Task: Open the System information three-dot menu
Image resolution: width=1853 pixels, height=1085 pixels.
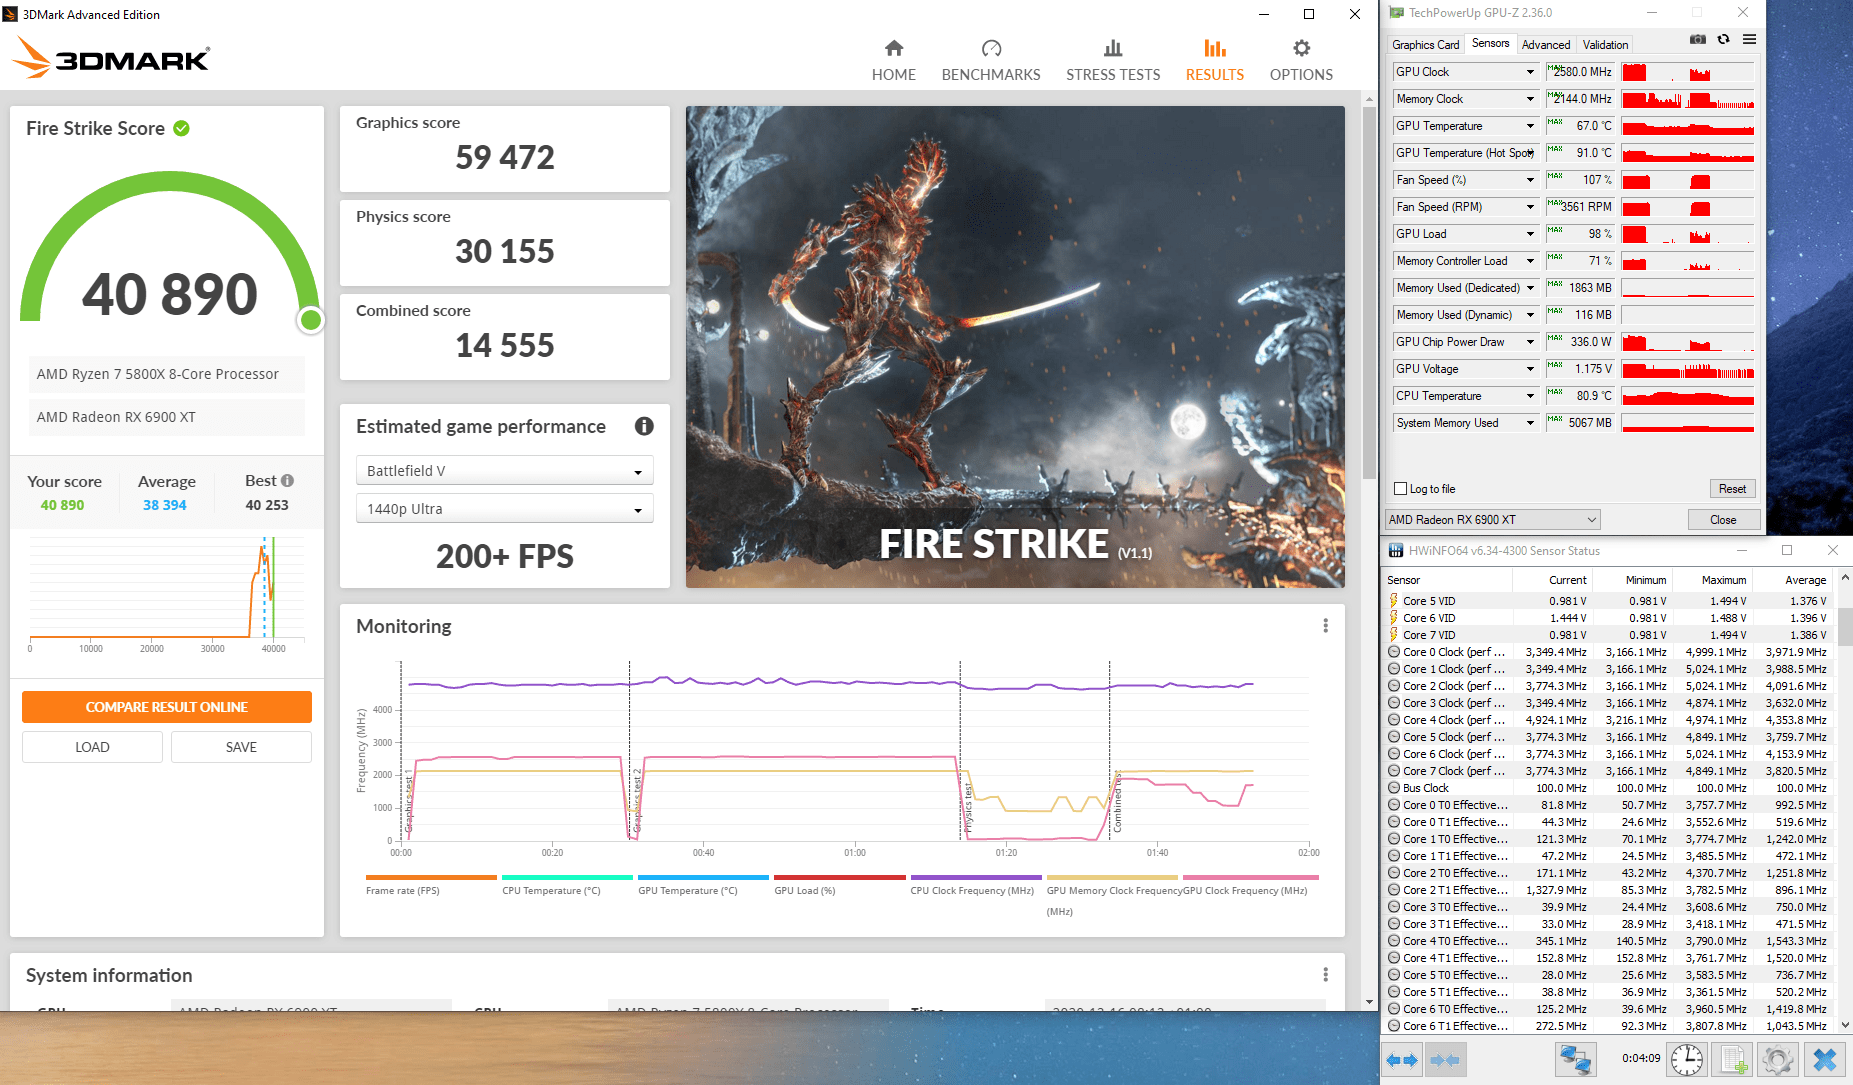Action: pos(1325,975)
